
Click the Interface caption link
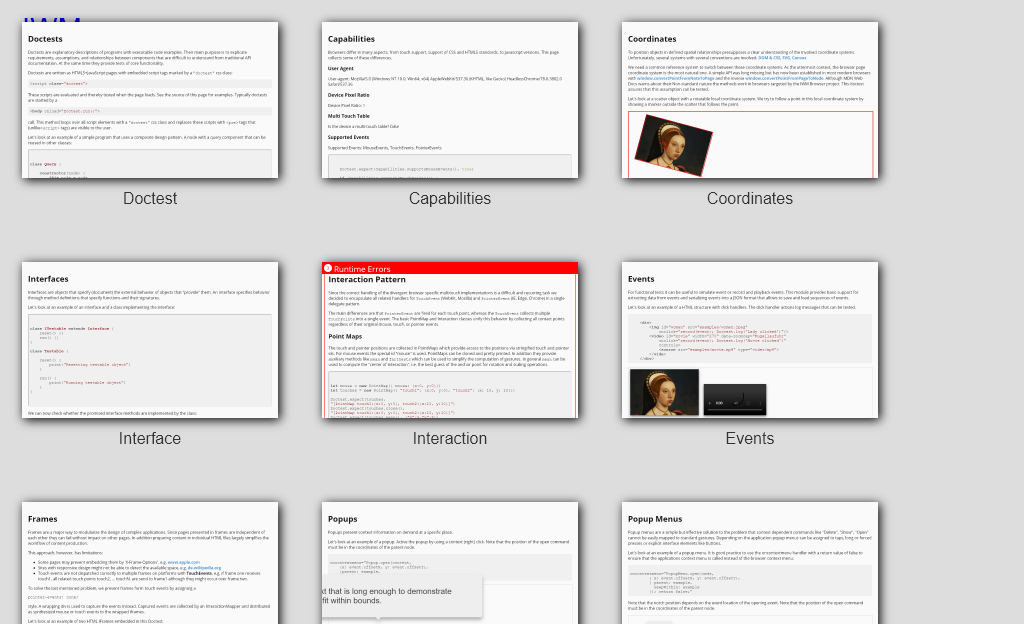pyautogui.click(x=150, y=439)
